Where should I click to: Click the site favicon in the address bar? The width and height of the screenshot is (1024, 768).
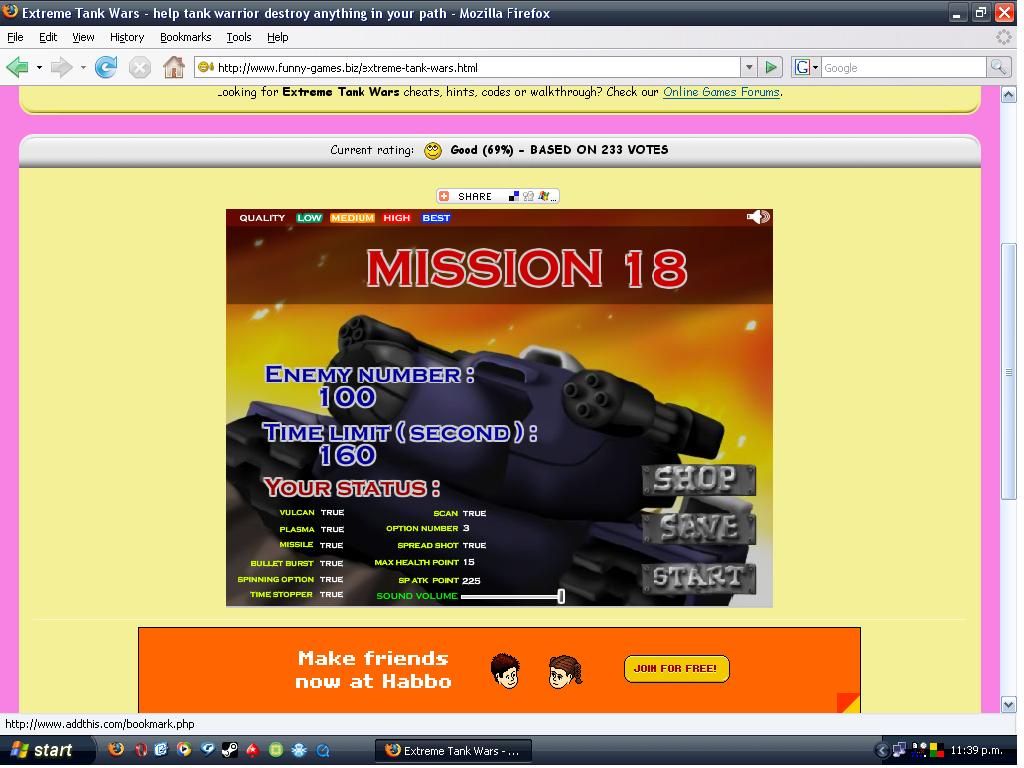click(x=206, y=67)
